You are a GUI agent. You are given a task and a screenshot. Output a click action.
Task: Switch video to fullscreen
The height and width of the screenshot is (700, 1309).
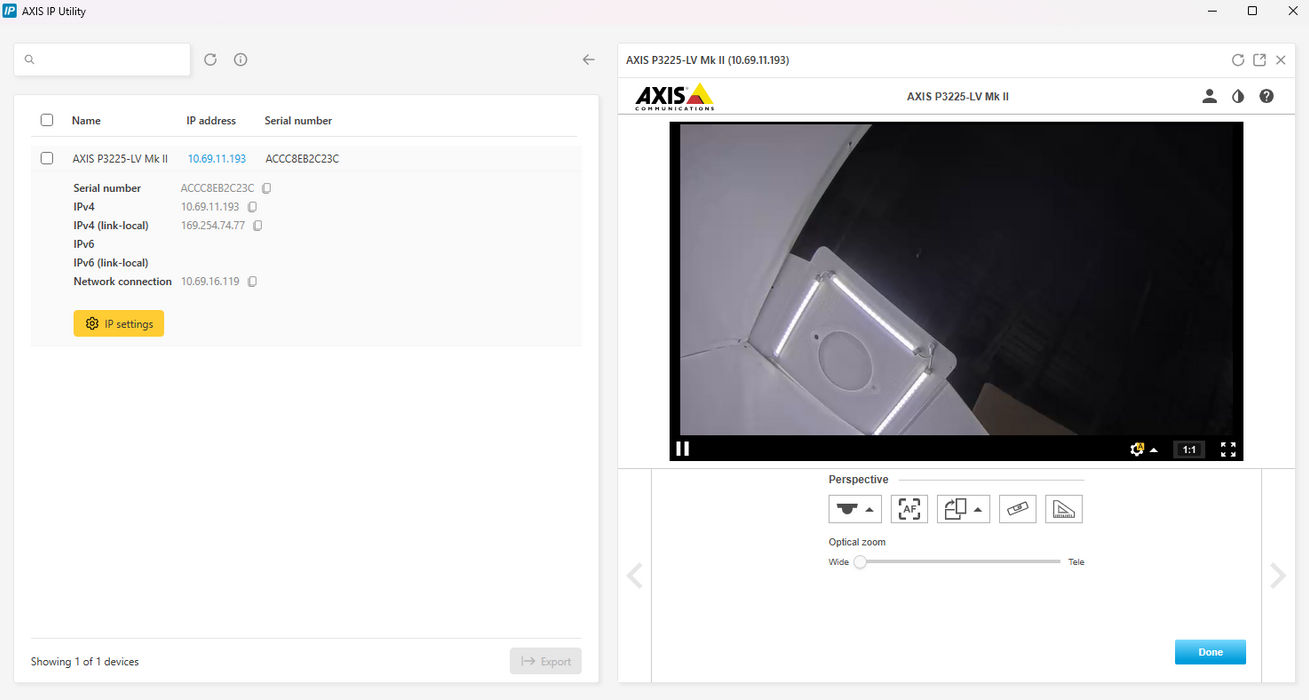[1228, 449]
